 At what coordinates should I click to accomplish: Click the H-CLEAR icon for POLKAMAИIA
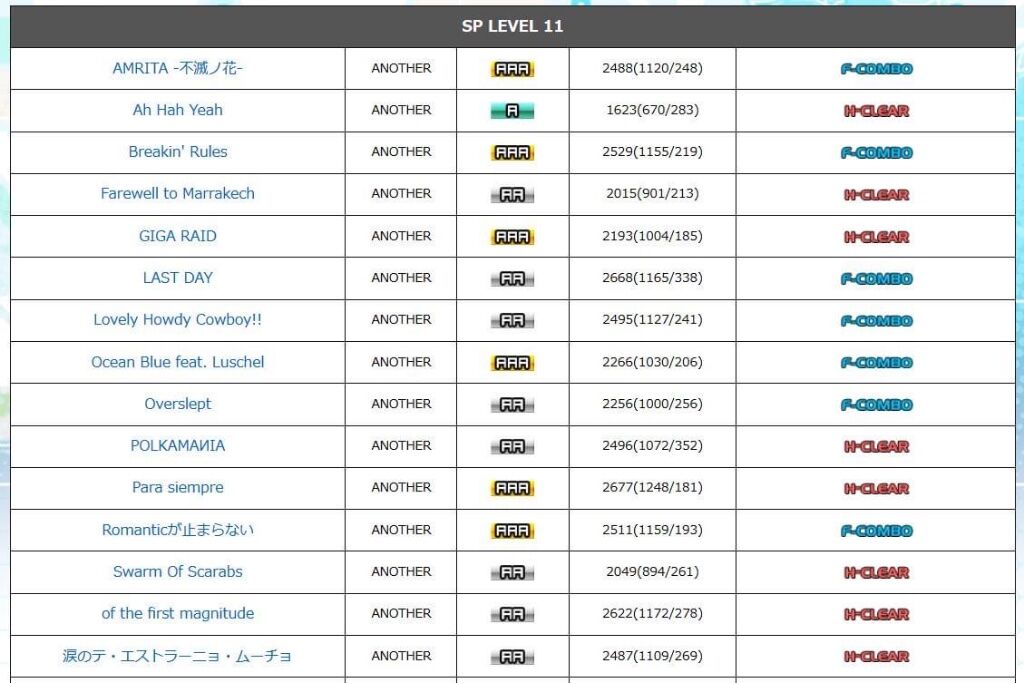click(876, 446)
